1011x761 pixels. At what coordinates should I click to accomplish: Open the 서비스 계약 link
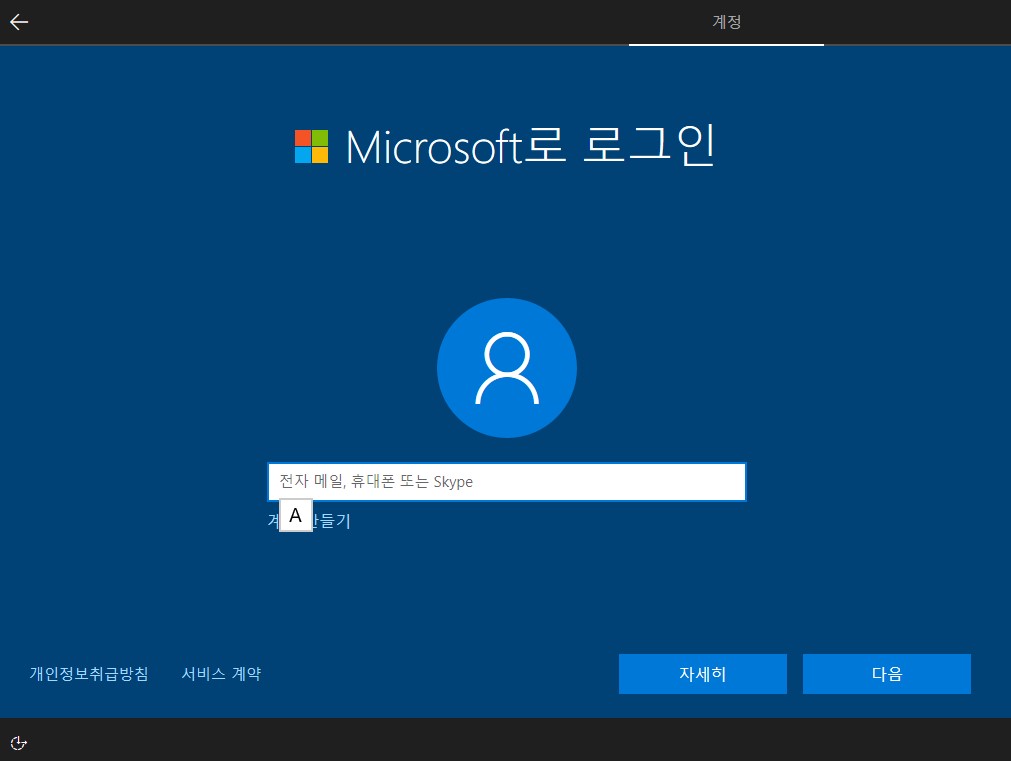coord(221,674)
